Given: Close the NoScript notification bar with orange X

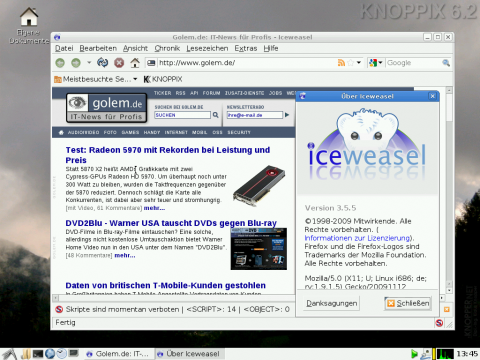Looking at the screenshot, I should point(447,309).
